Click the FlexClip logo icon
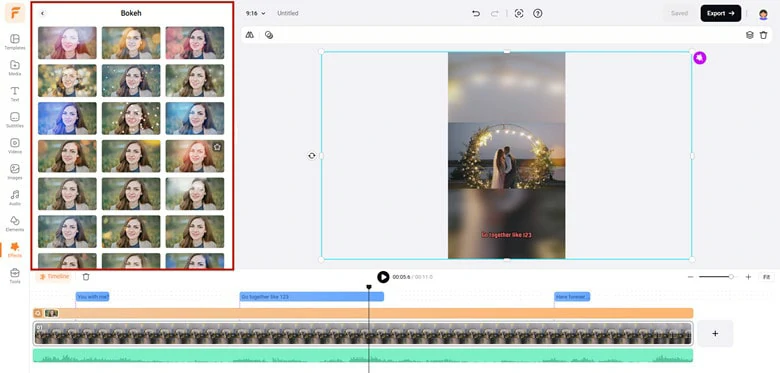Viewport: 780px width, 373px height. [15, 13]
